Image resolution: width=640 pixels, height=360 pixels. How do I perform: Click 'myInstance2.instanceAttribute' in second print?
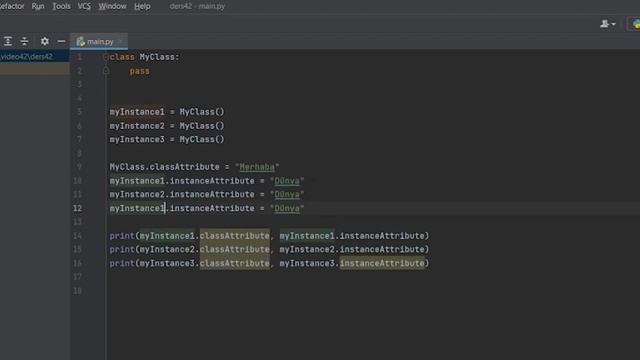coord(352,249)
